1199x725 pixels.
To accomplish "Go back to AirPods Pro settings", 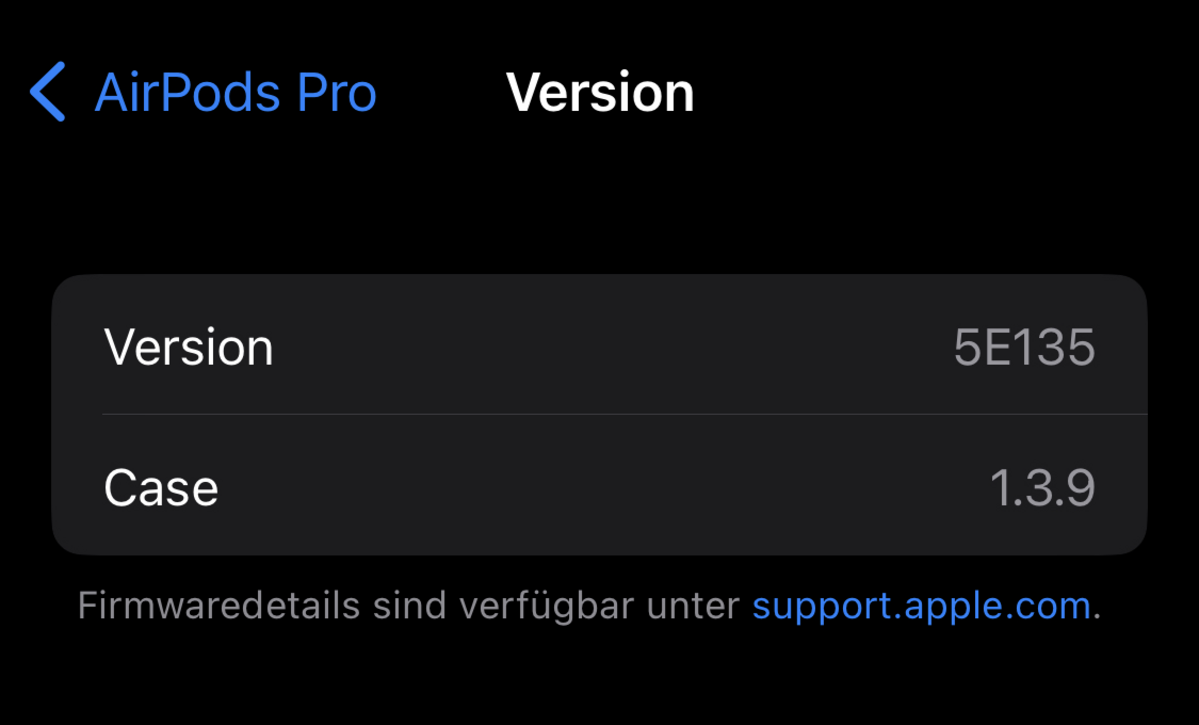I will 203,93.
